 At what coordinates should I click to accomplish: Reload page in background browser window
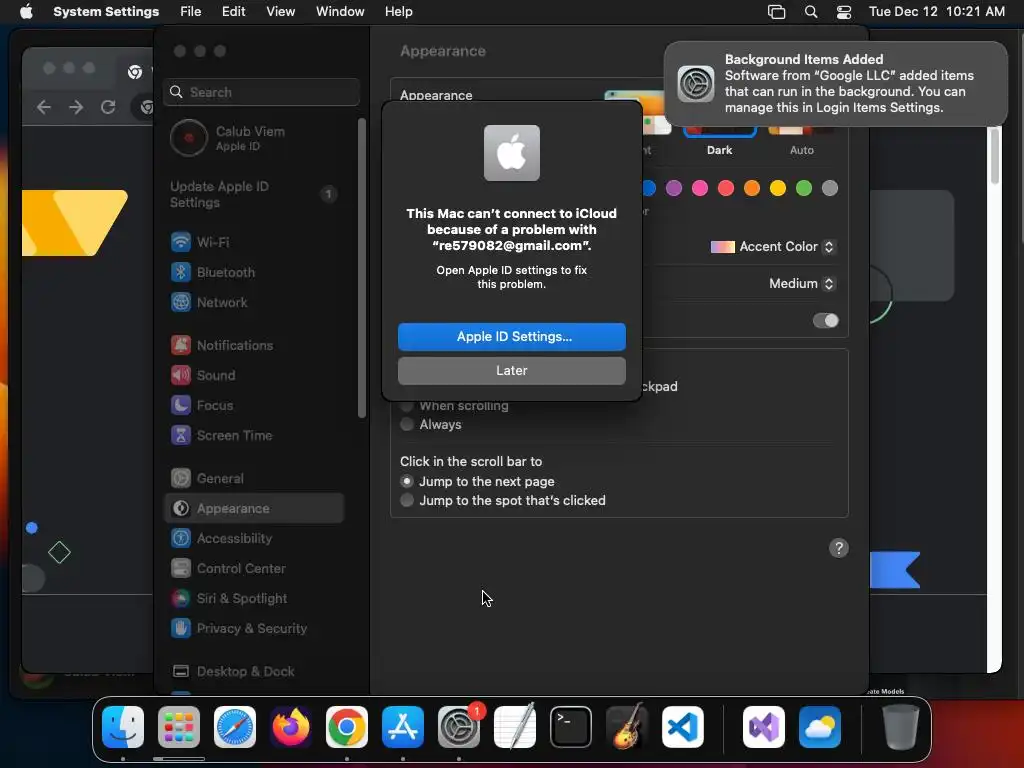point(108,107)
